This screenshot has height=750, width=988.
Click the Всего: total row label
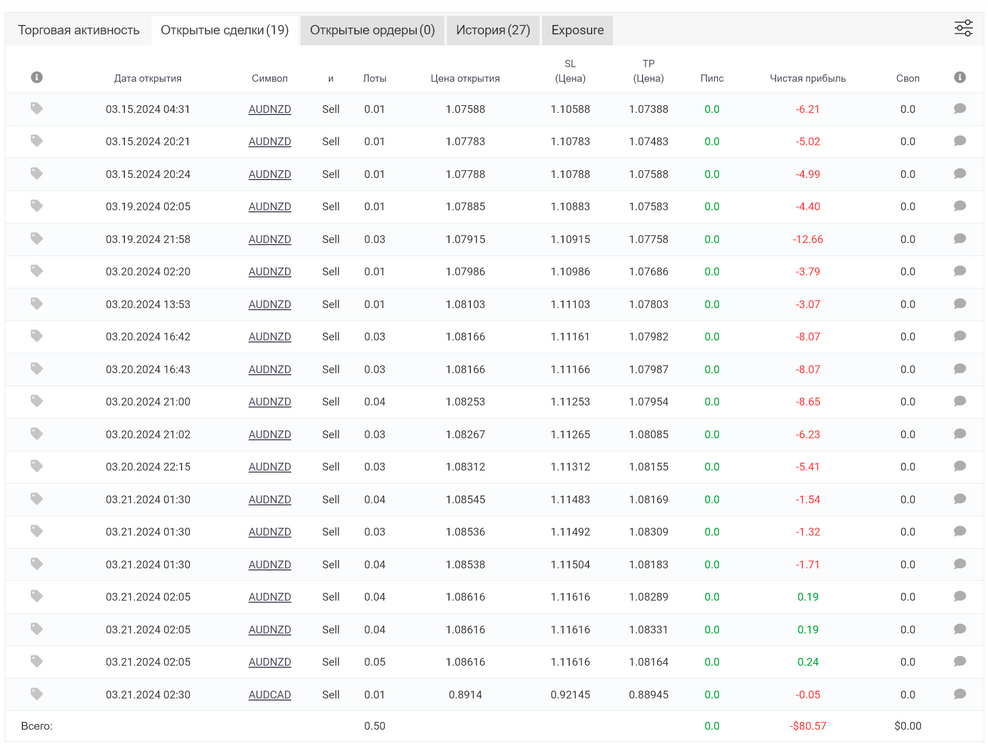[37, 726]
